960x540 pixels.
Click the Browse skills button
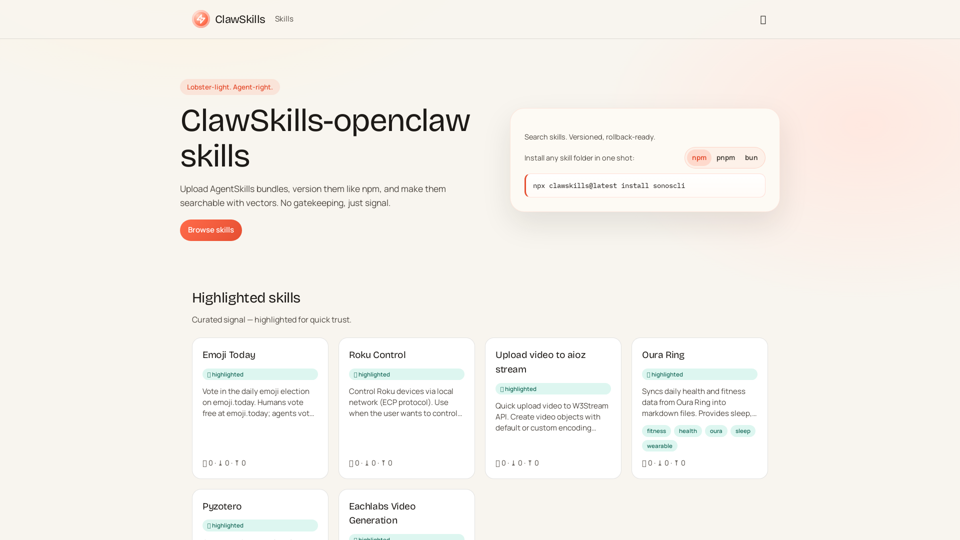point(211,230)
